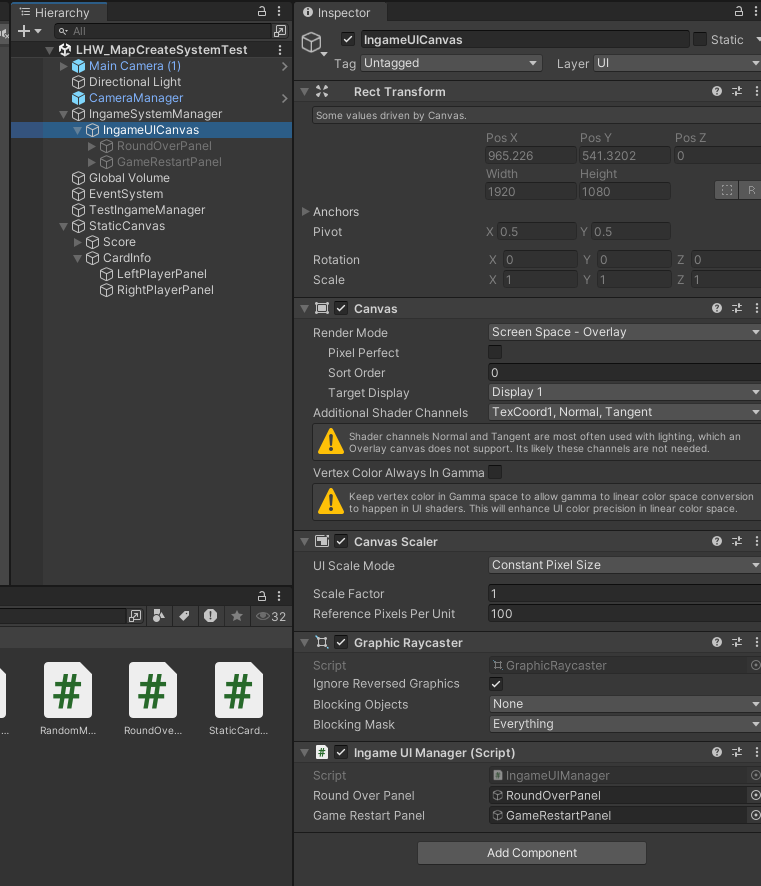This screenshot has height=886, width=761.
Task: Collapse the Rect Transform component
Action: (305, 92)
